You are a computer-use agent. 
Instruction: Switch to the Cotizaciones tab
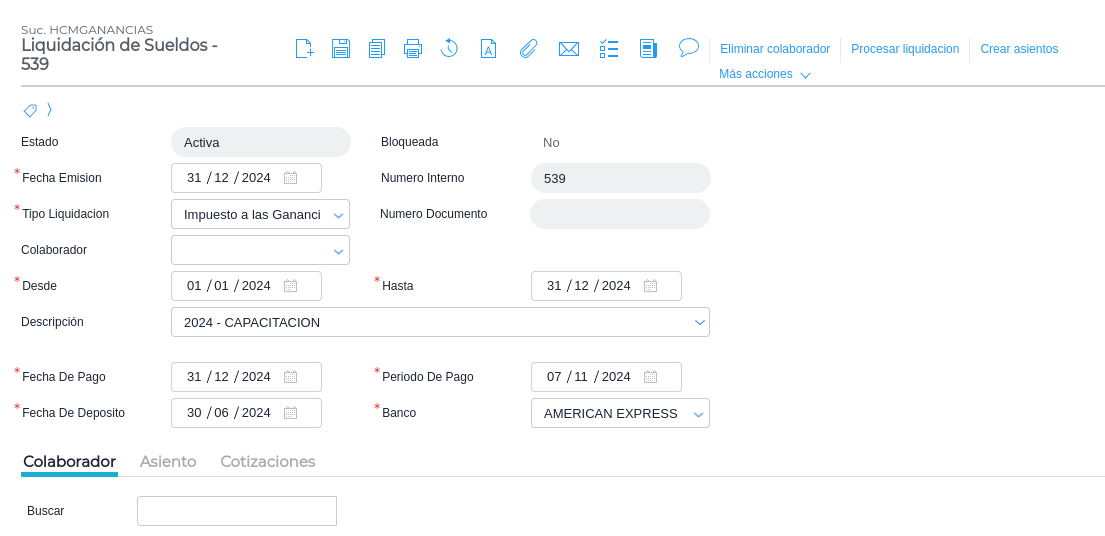[268, 461]
